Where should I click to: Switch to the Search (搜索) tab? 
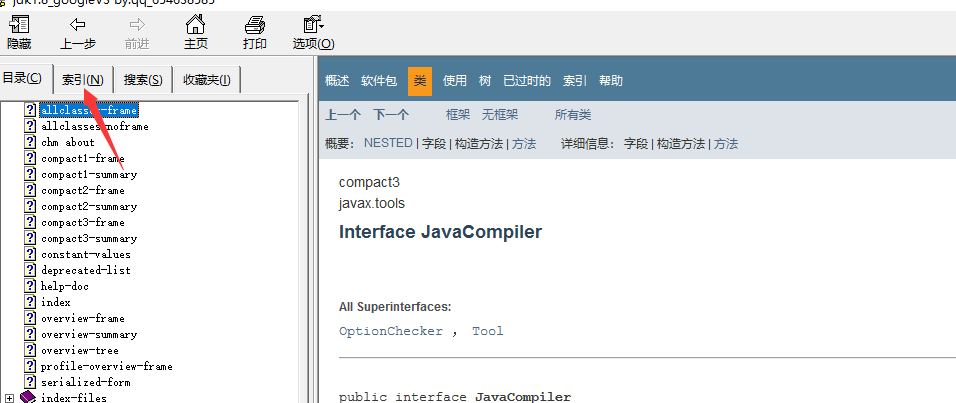pyautogui.click(x=143, y=79)
